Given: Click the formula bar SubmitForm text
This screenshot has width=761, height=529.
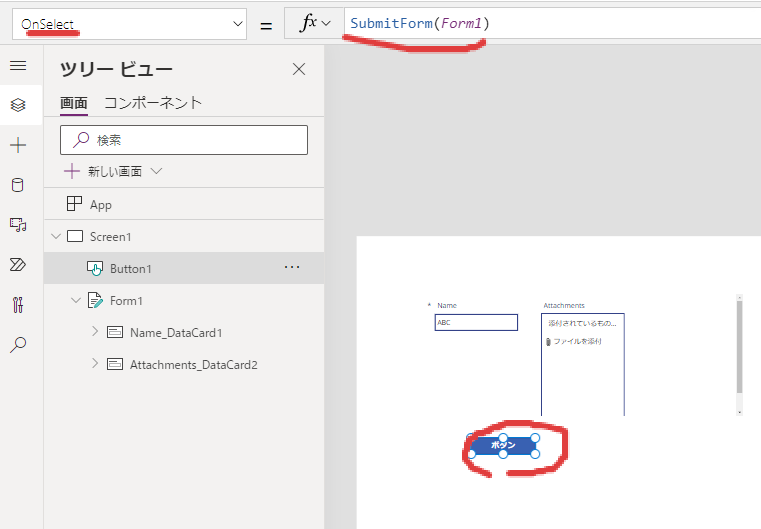Looking at the screenshot, I should tap(420, 24).
